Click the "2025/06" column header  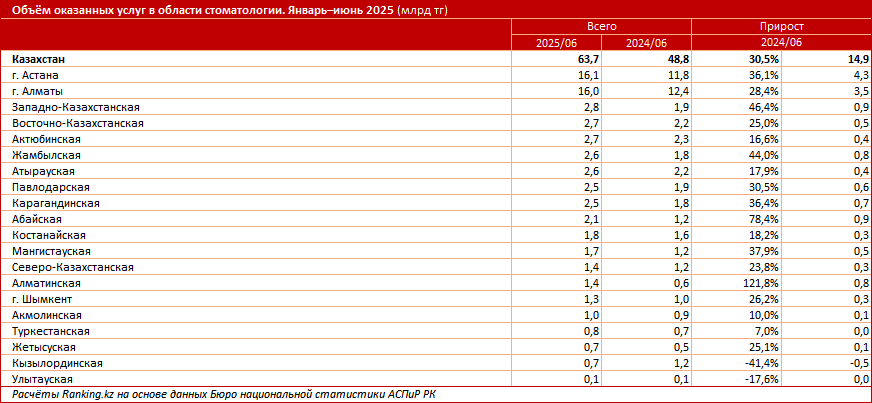554,44
